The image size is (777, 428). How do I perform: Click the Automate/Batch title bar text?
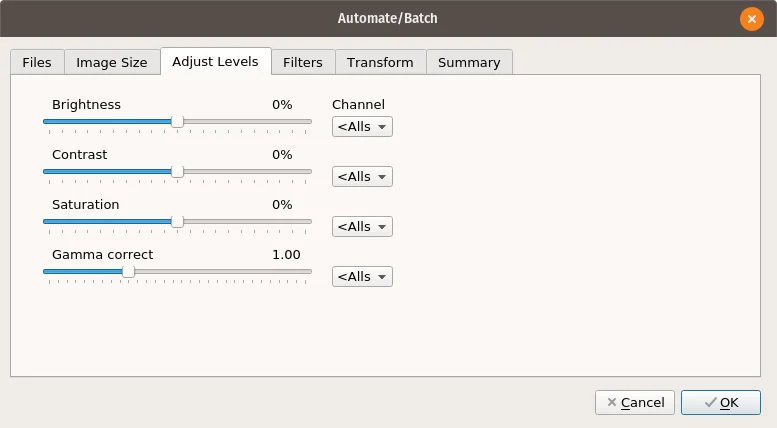tap(388, 18)
